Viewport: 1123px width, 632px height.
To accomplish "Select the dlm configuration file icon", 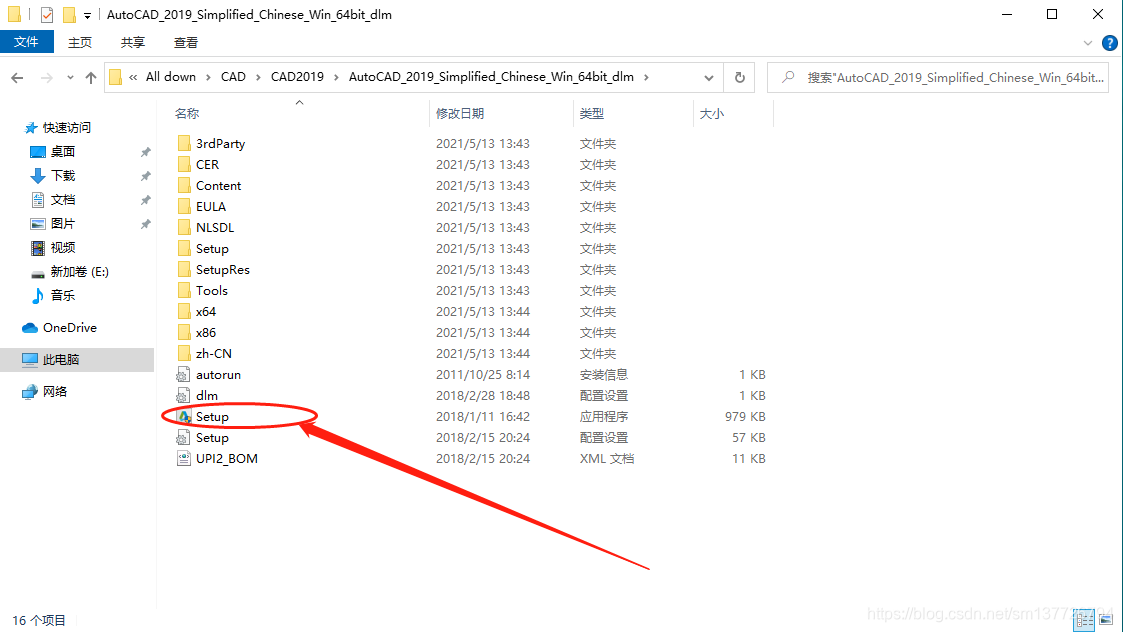I will pos(183,396).
